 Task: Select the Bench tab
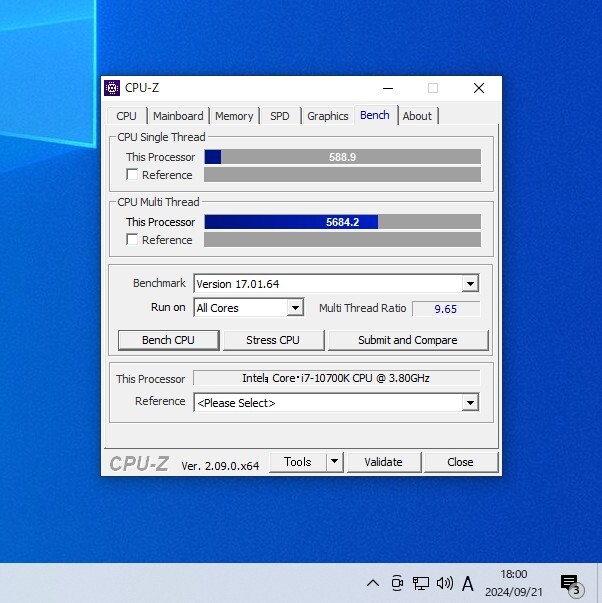coord(375,115)
